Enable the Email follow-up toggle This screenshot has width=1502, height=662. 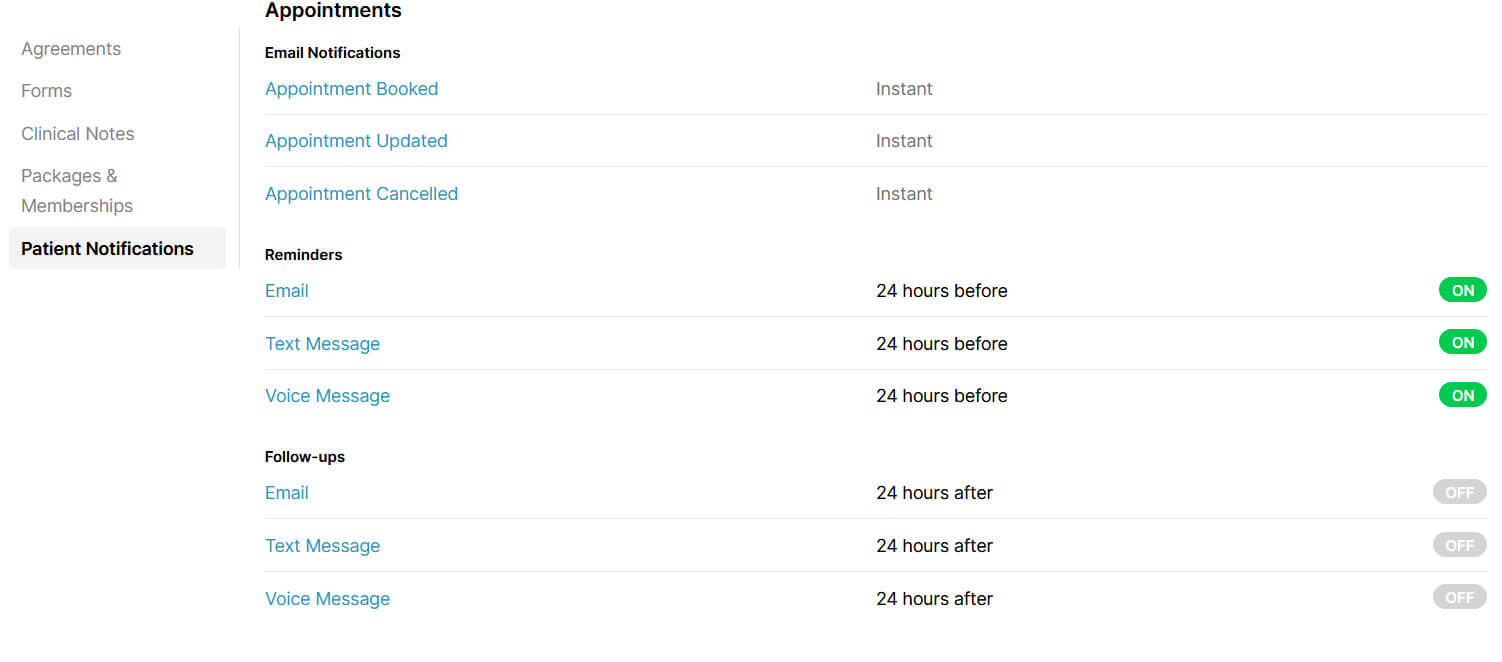(1459, 492)
